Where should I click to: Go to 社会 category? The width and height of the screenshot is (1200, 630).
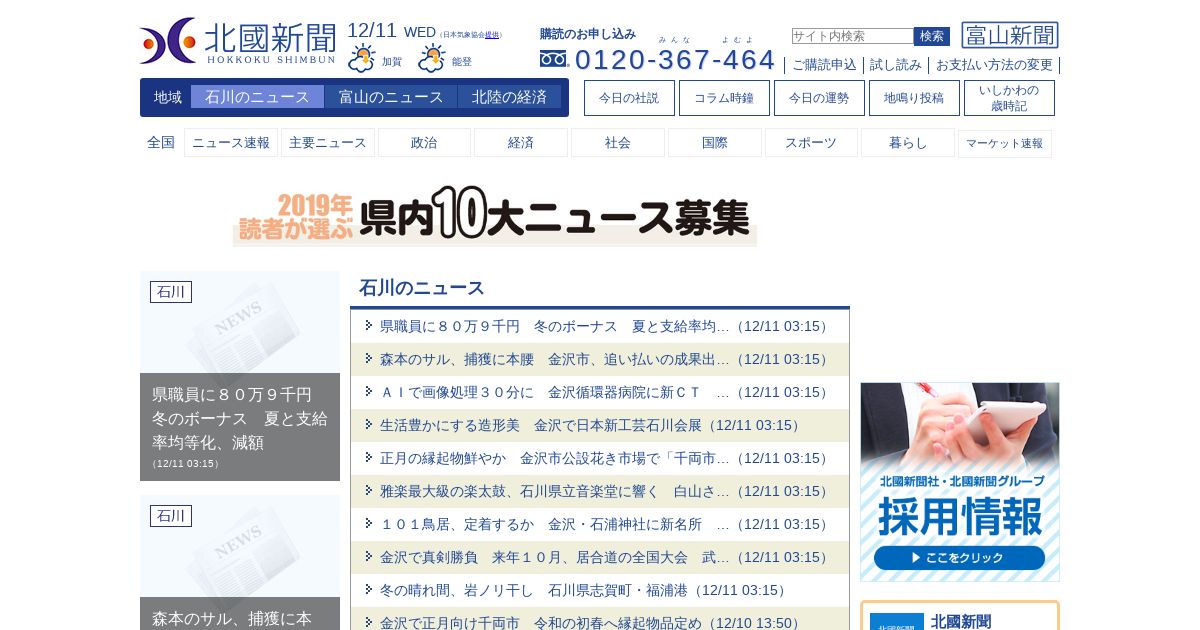(x=618, y=143)
